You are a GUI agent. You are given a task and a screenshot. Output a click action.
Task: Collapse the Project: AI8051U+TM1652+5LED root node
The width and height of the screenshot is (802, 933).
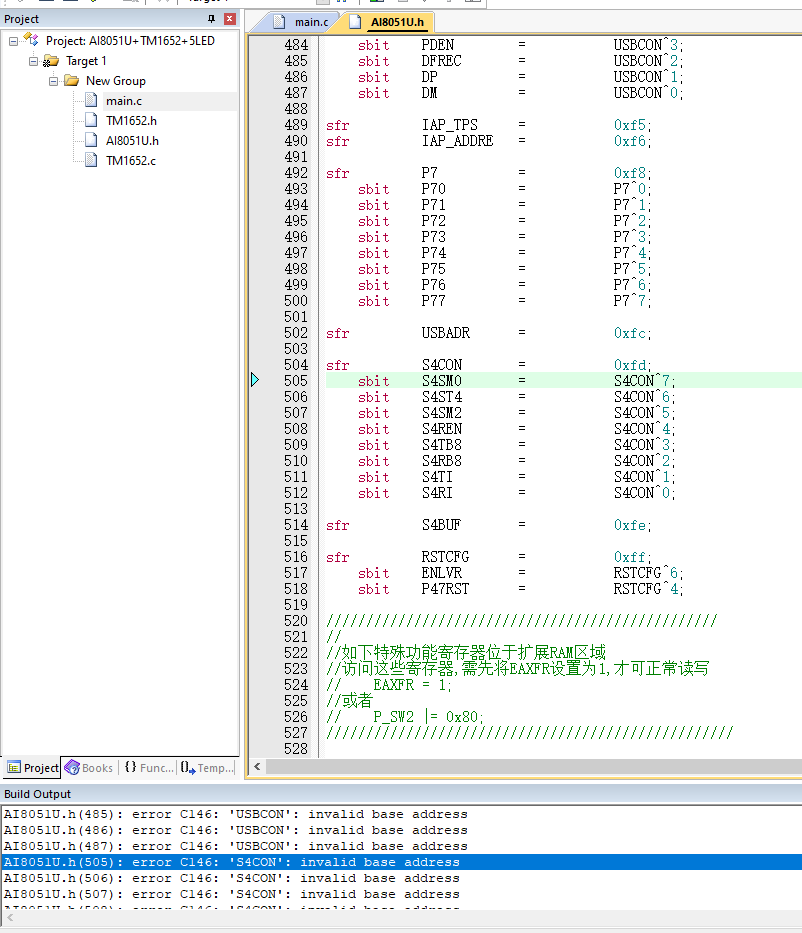pos(14,41)
